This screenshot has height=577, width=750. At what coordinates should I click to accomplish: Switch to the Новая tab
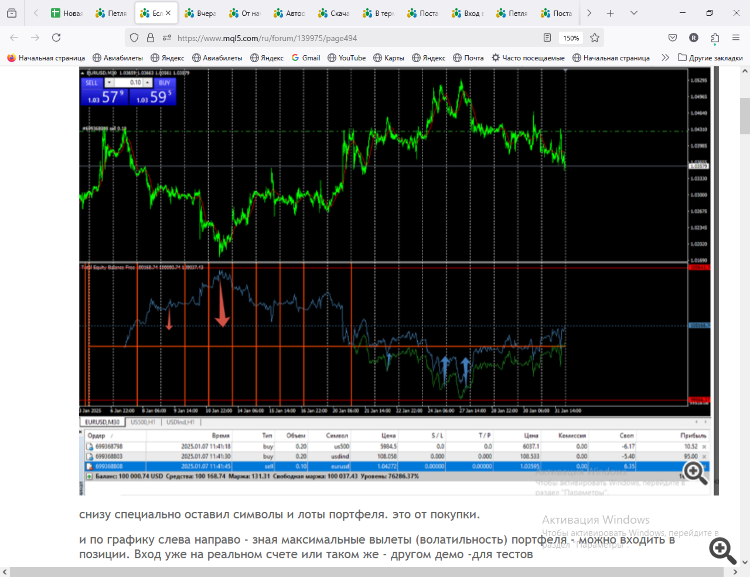66,13
